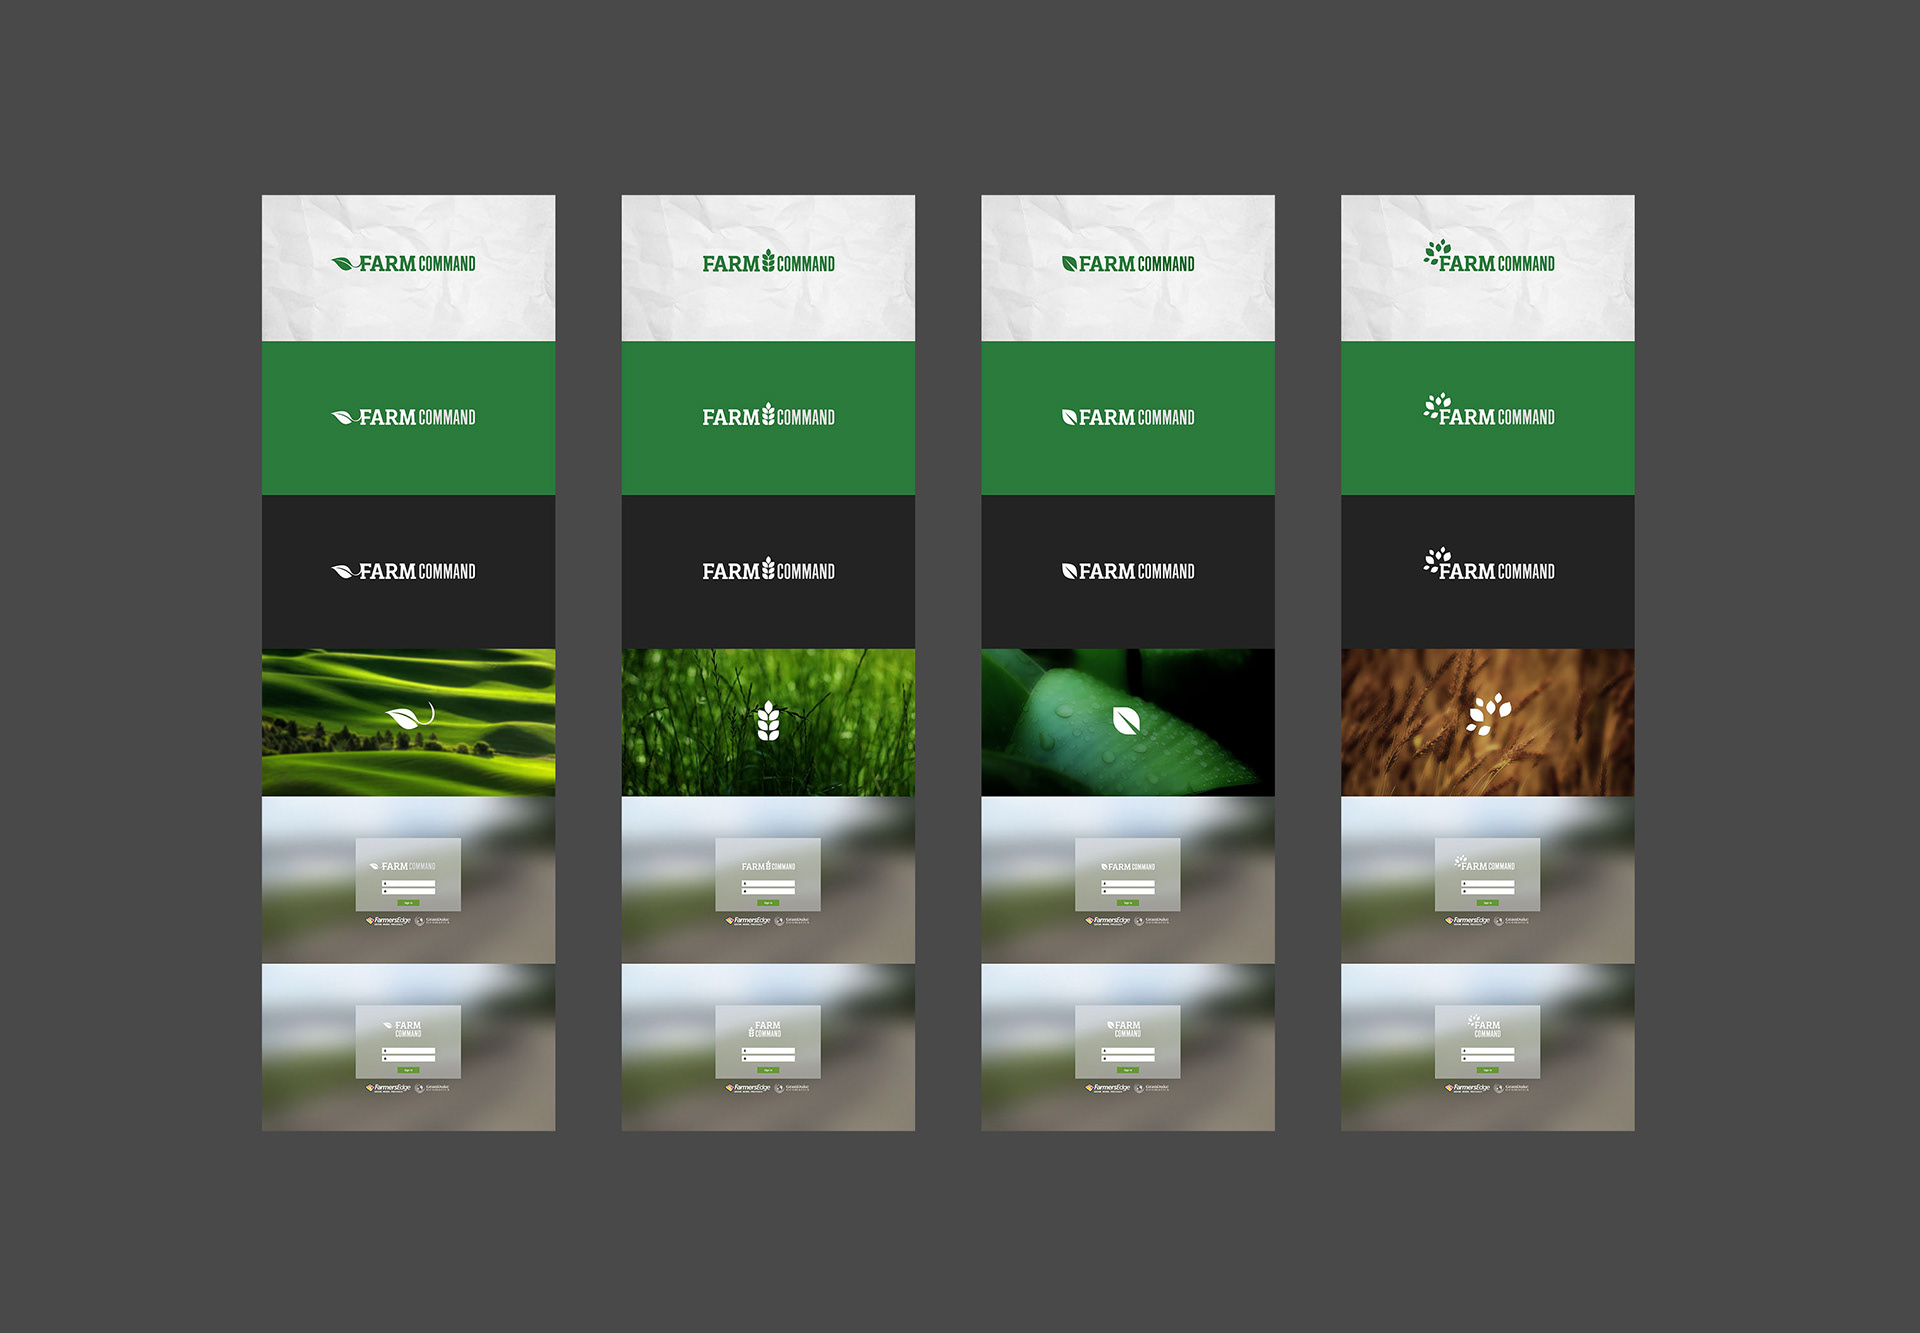This screenshot has width=1920, height=1333.
Task: Focus the username field under the stacked solid-leaf login logo
Action: point(1128,1051)
